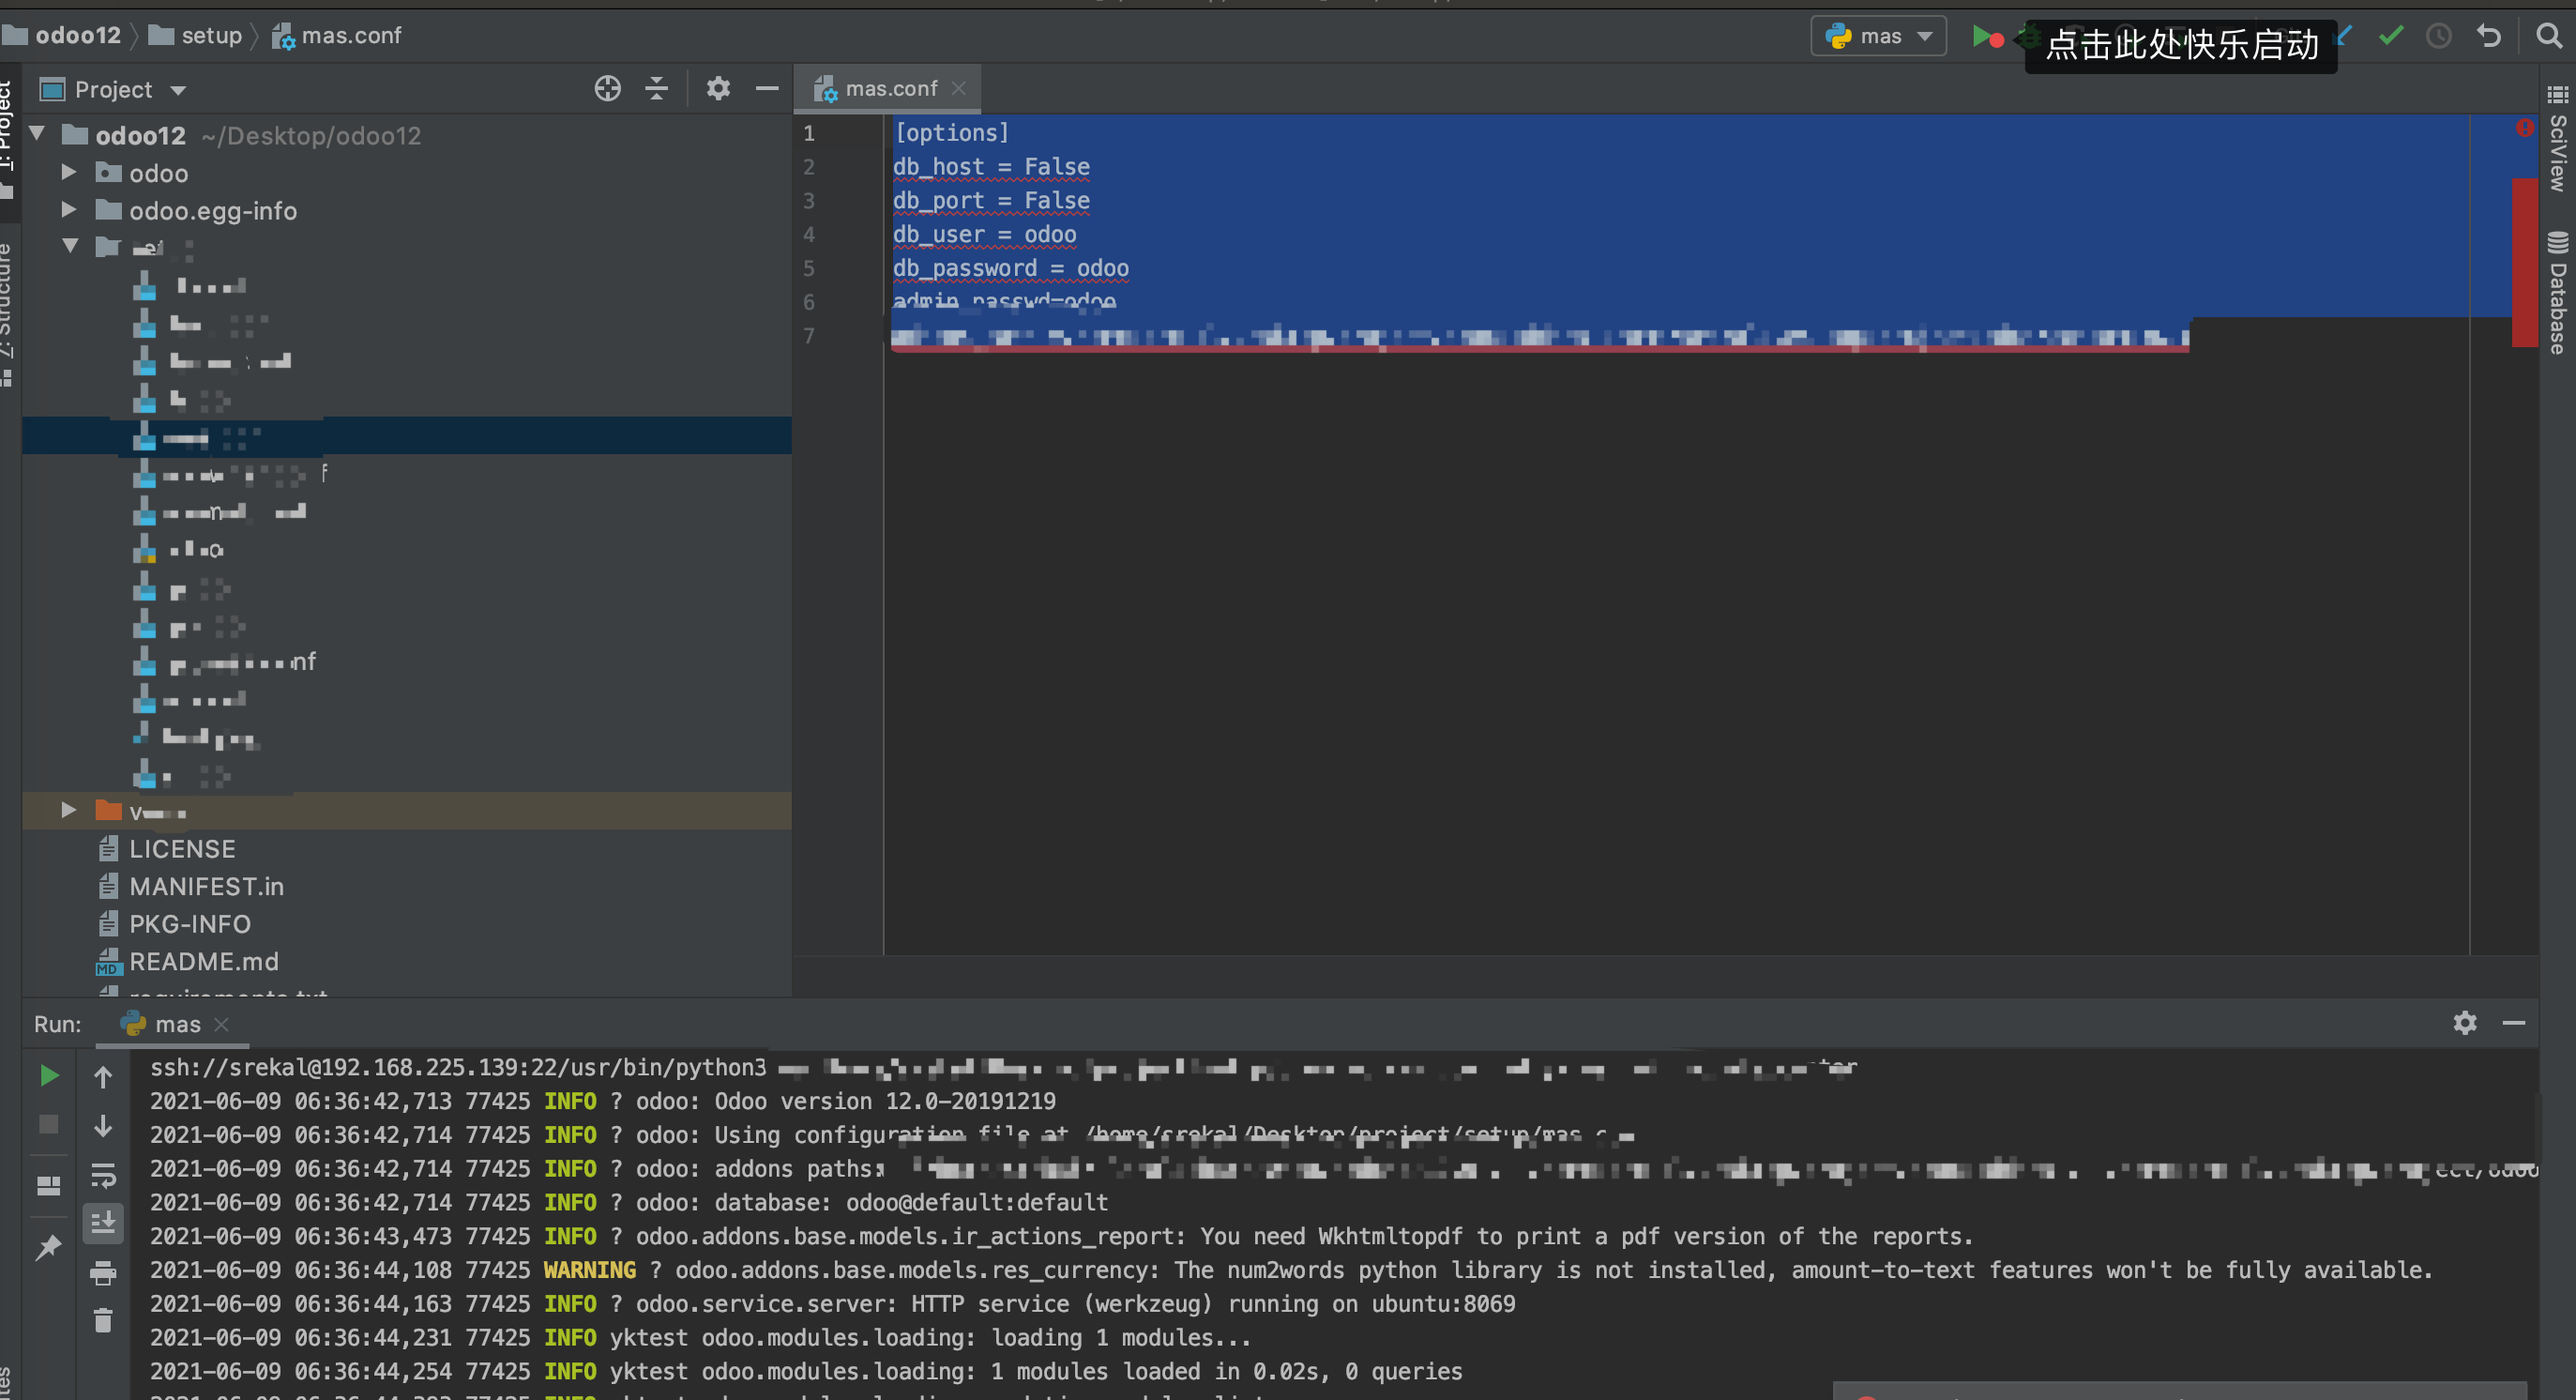Viewport: 2576px width, 1400px height.
Task: Open the README.md file in tree
Action: point(203,961)
